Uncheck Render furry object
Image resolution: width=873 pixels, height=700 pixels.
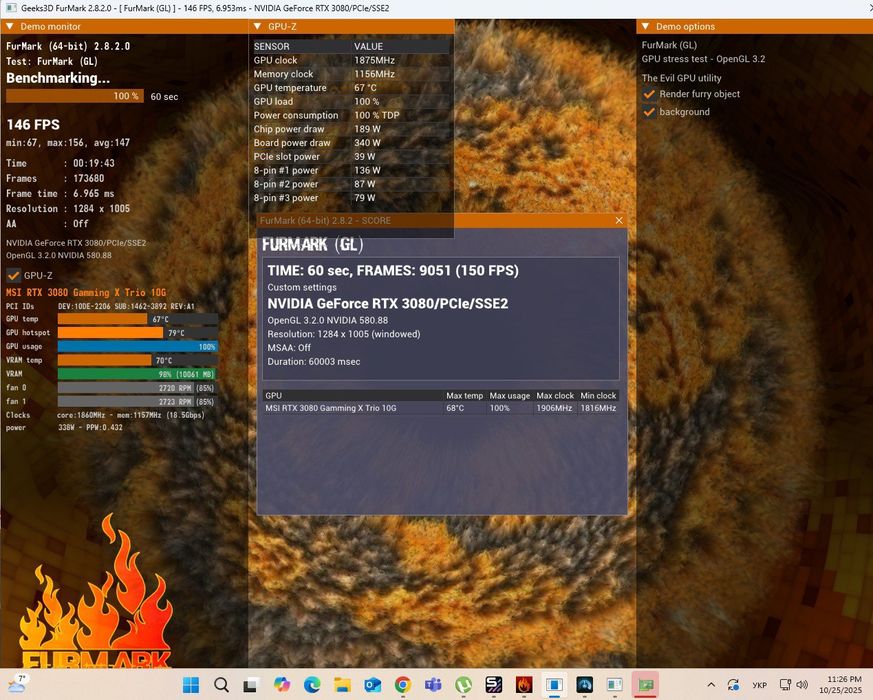click(649, 94)
